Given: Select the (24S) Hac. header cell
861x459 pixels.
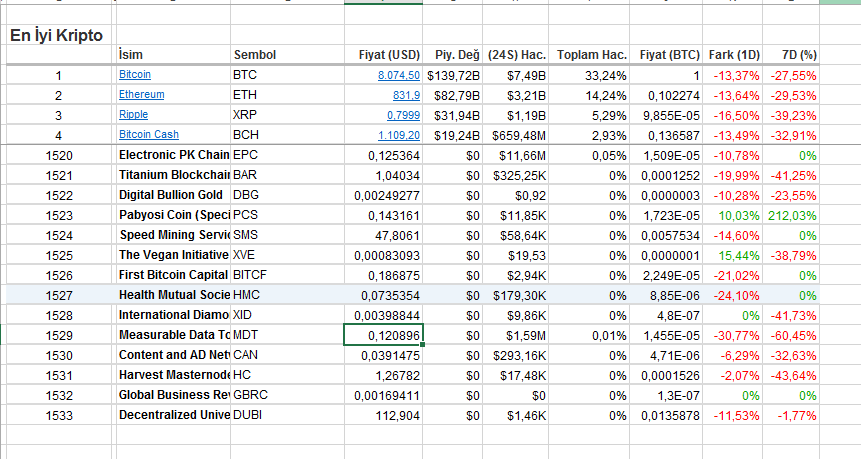Looking at the screenshot, I should click(x=516, y=55).
